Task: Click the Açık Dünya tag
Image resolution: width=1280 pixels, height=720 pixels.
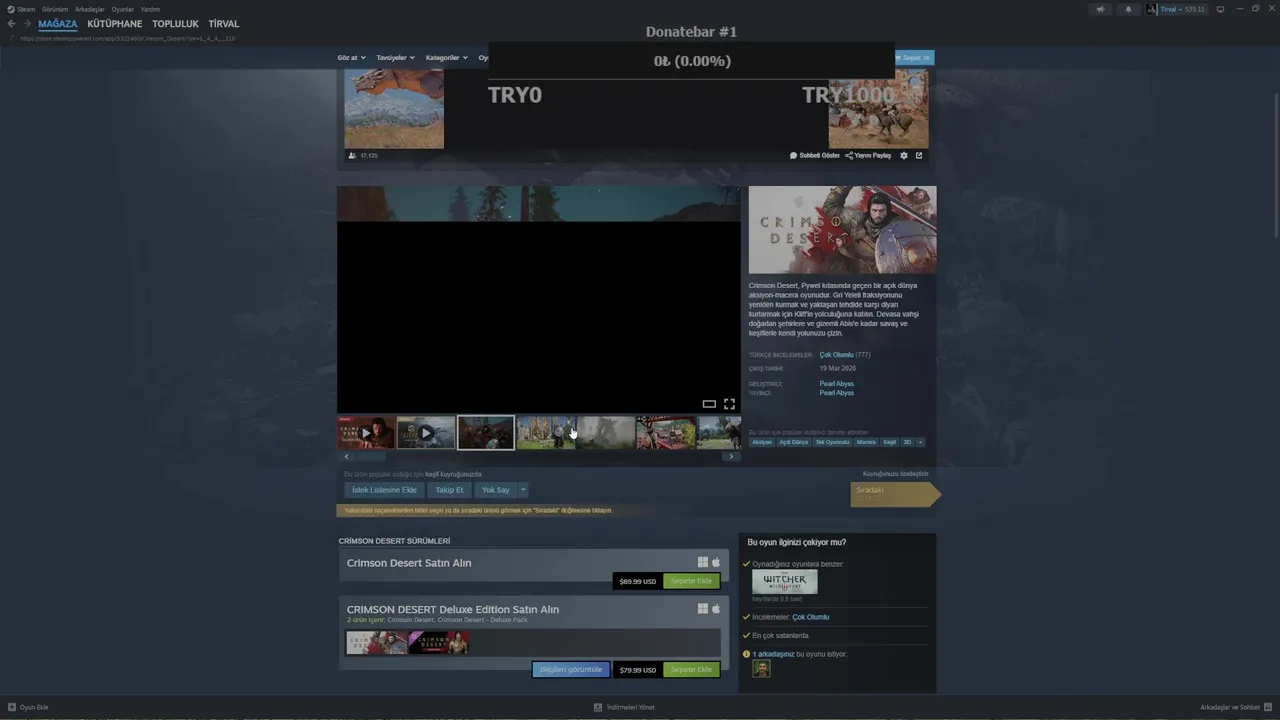Action: pyautogui.click(x=794, y=442)
